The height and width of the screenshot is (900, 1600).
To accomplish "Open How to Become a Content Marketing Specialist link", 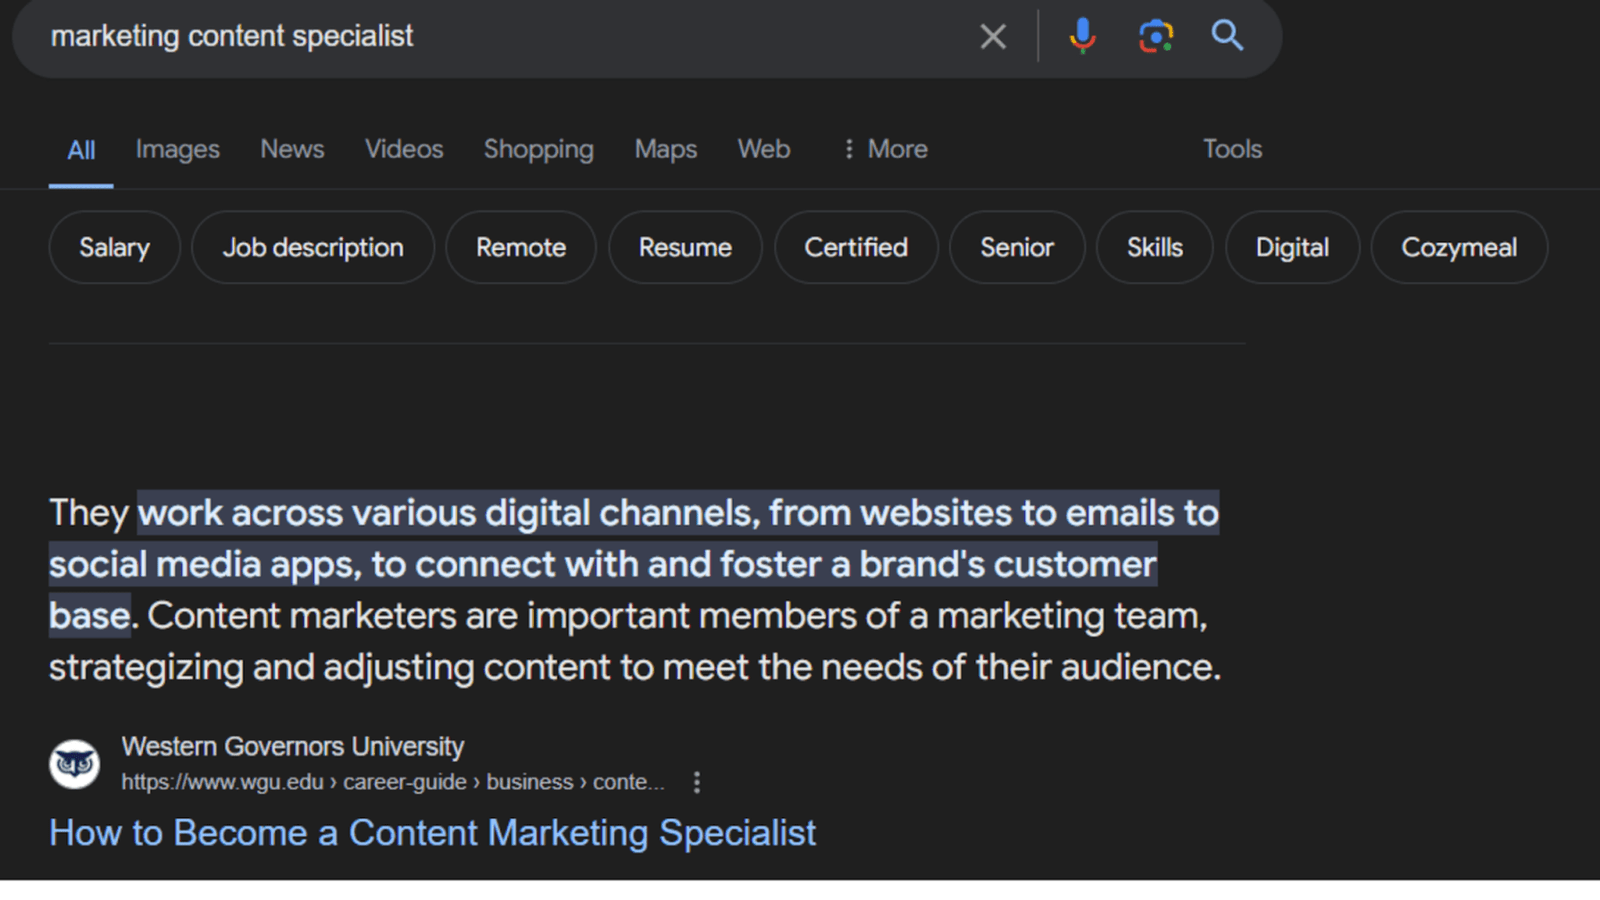I will [x=432, y=833].
